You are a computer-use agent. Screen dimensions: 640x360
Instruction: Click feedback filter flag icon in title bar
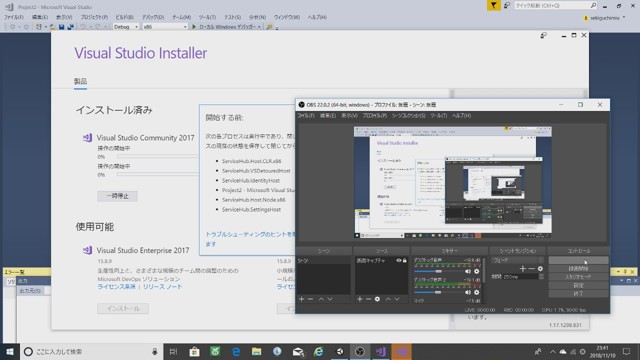493,5
